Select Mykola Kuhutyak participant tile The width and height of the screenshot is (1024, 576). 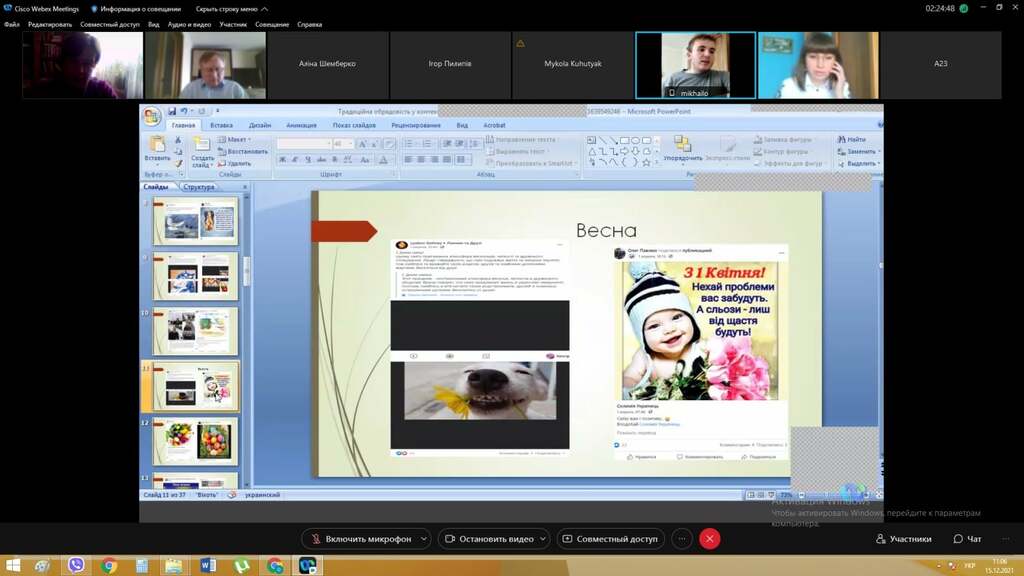point(573,65)
